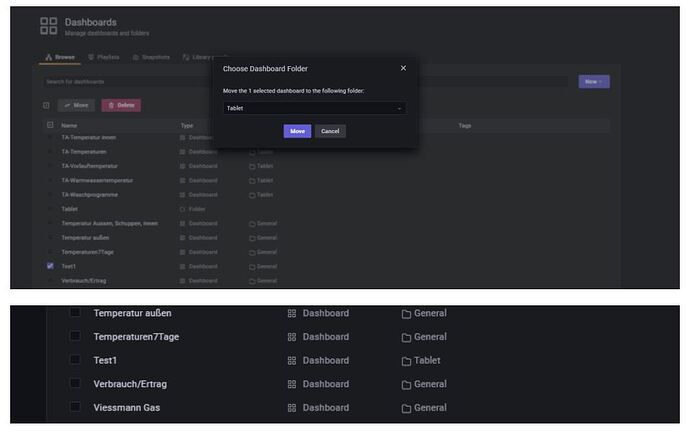Viewport: 690px width, 441px height.
Task: Toggle the select-all checkbox in the Name header
Action: (50, 125)
